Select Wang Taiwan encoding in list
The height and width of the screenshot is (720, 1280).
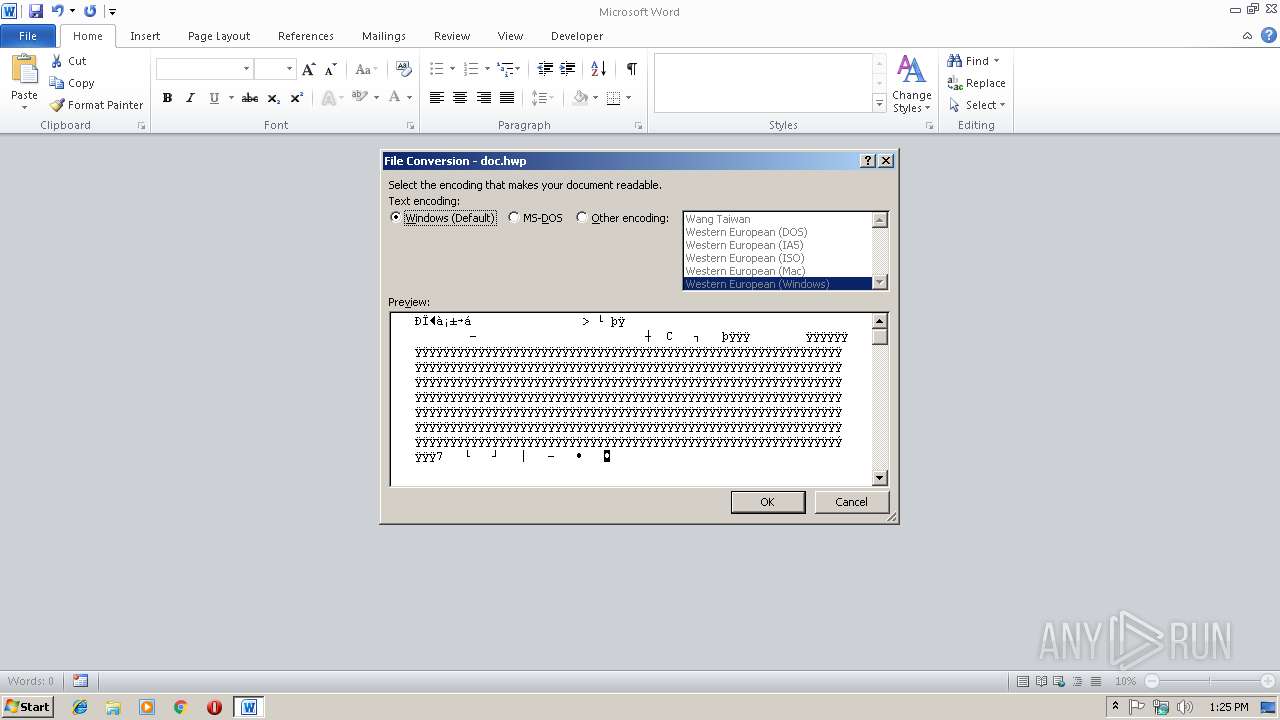(718, 219)
